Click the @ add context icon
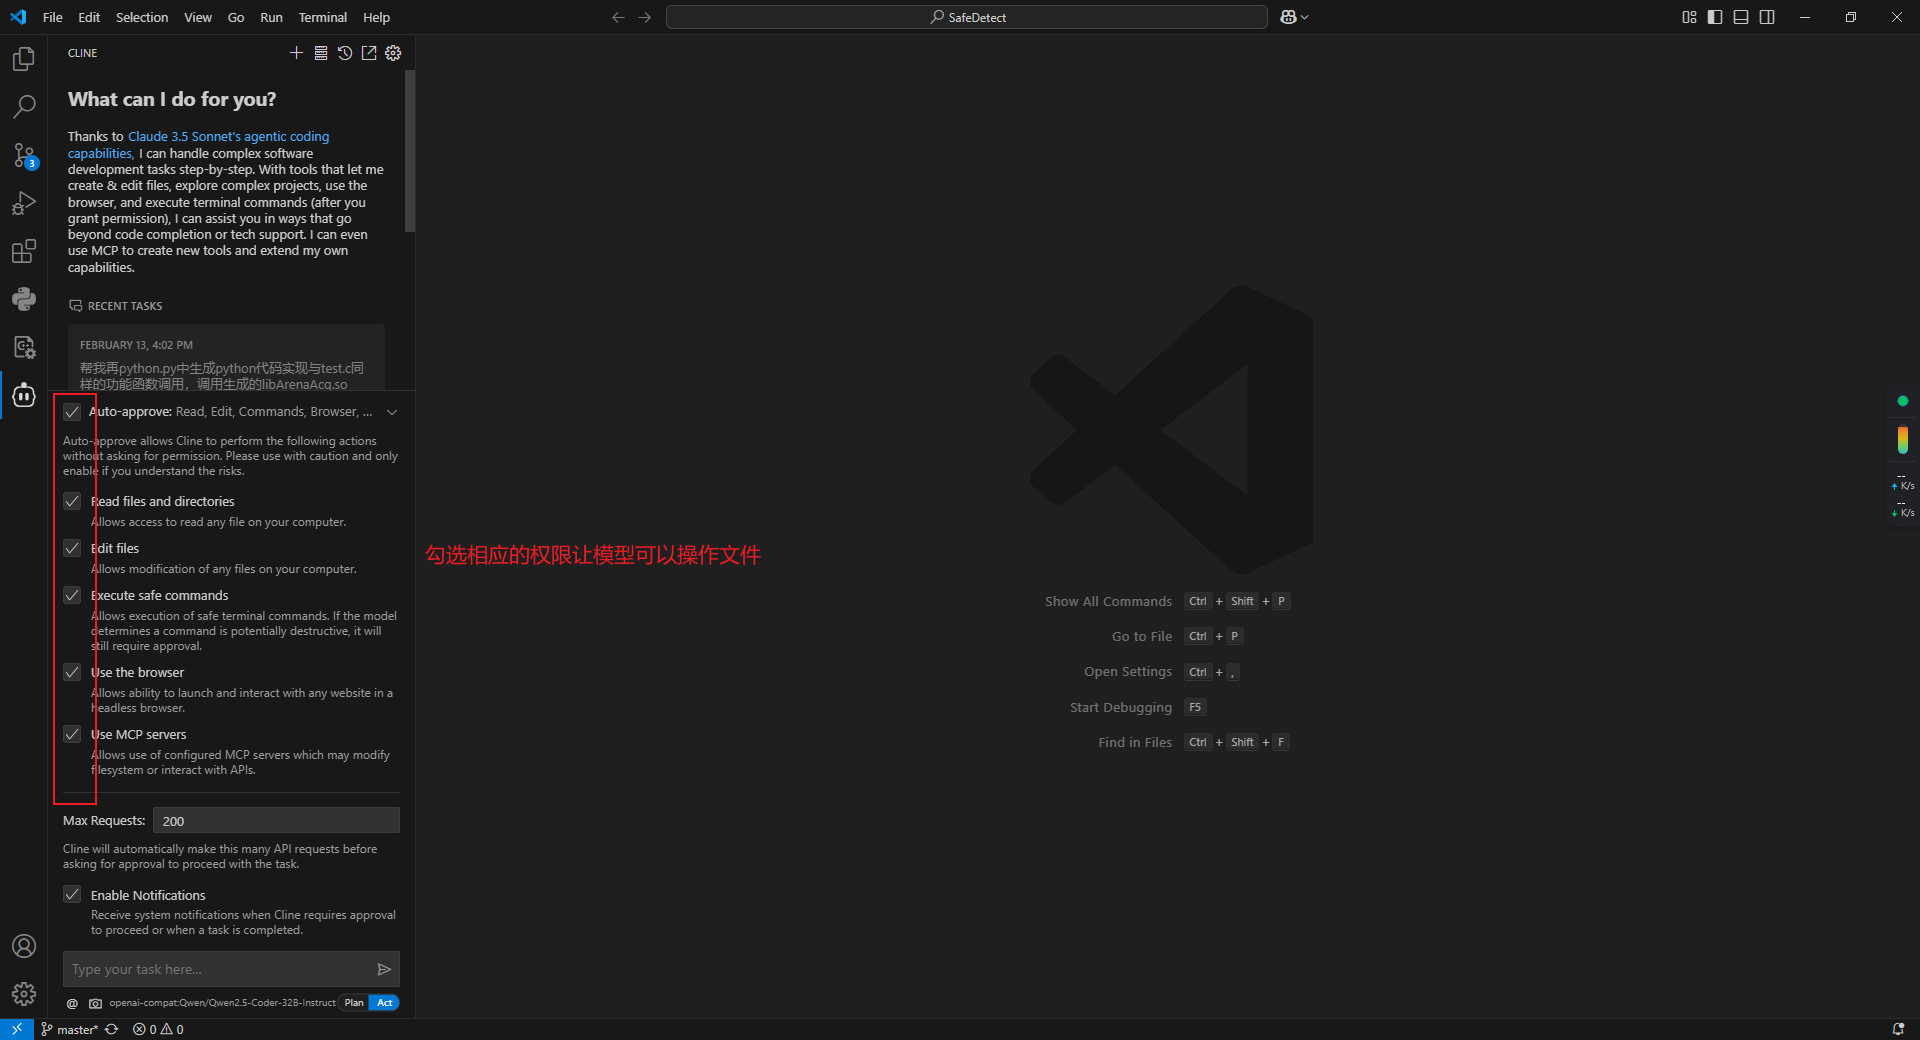Screen dimensions: 1920x1040 click(x=72, y=1003)
